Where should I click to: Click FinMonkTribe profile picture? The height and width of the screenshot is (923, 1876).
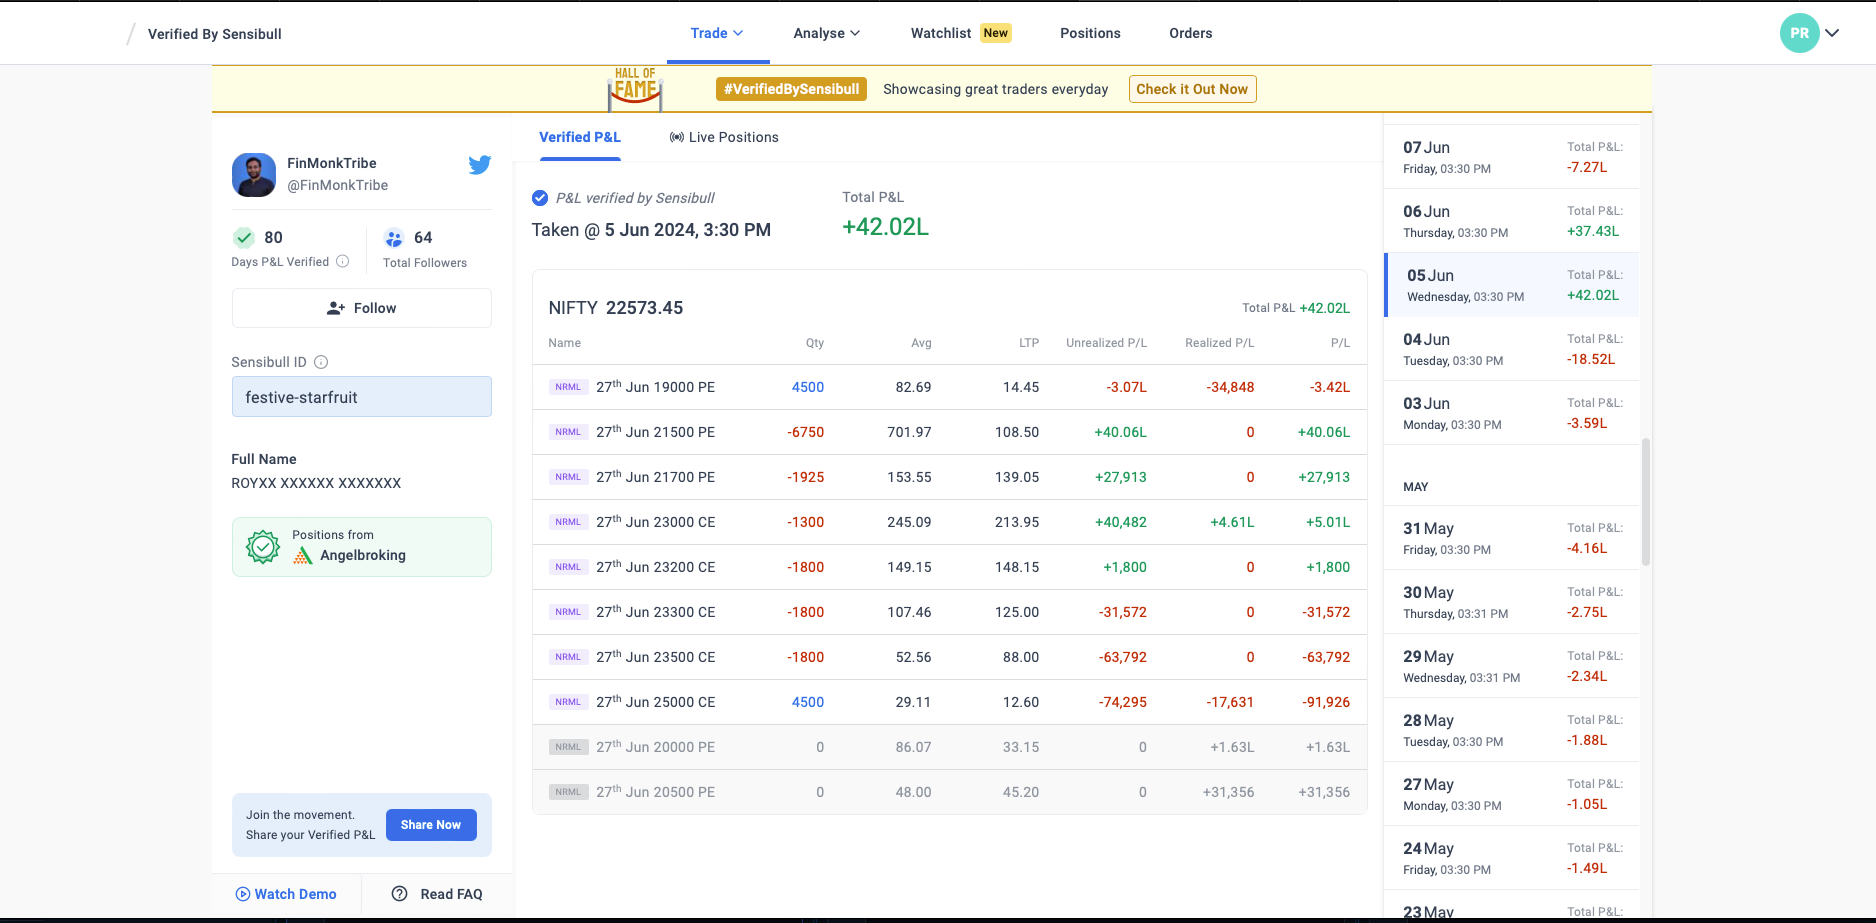tap(254, 175)
